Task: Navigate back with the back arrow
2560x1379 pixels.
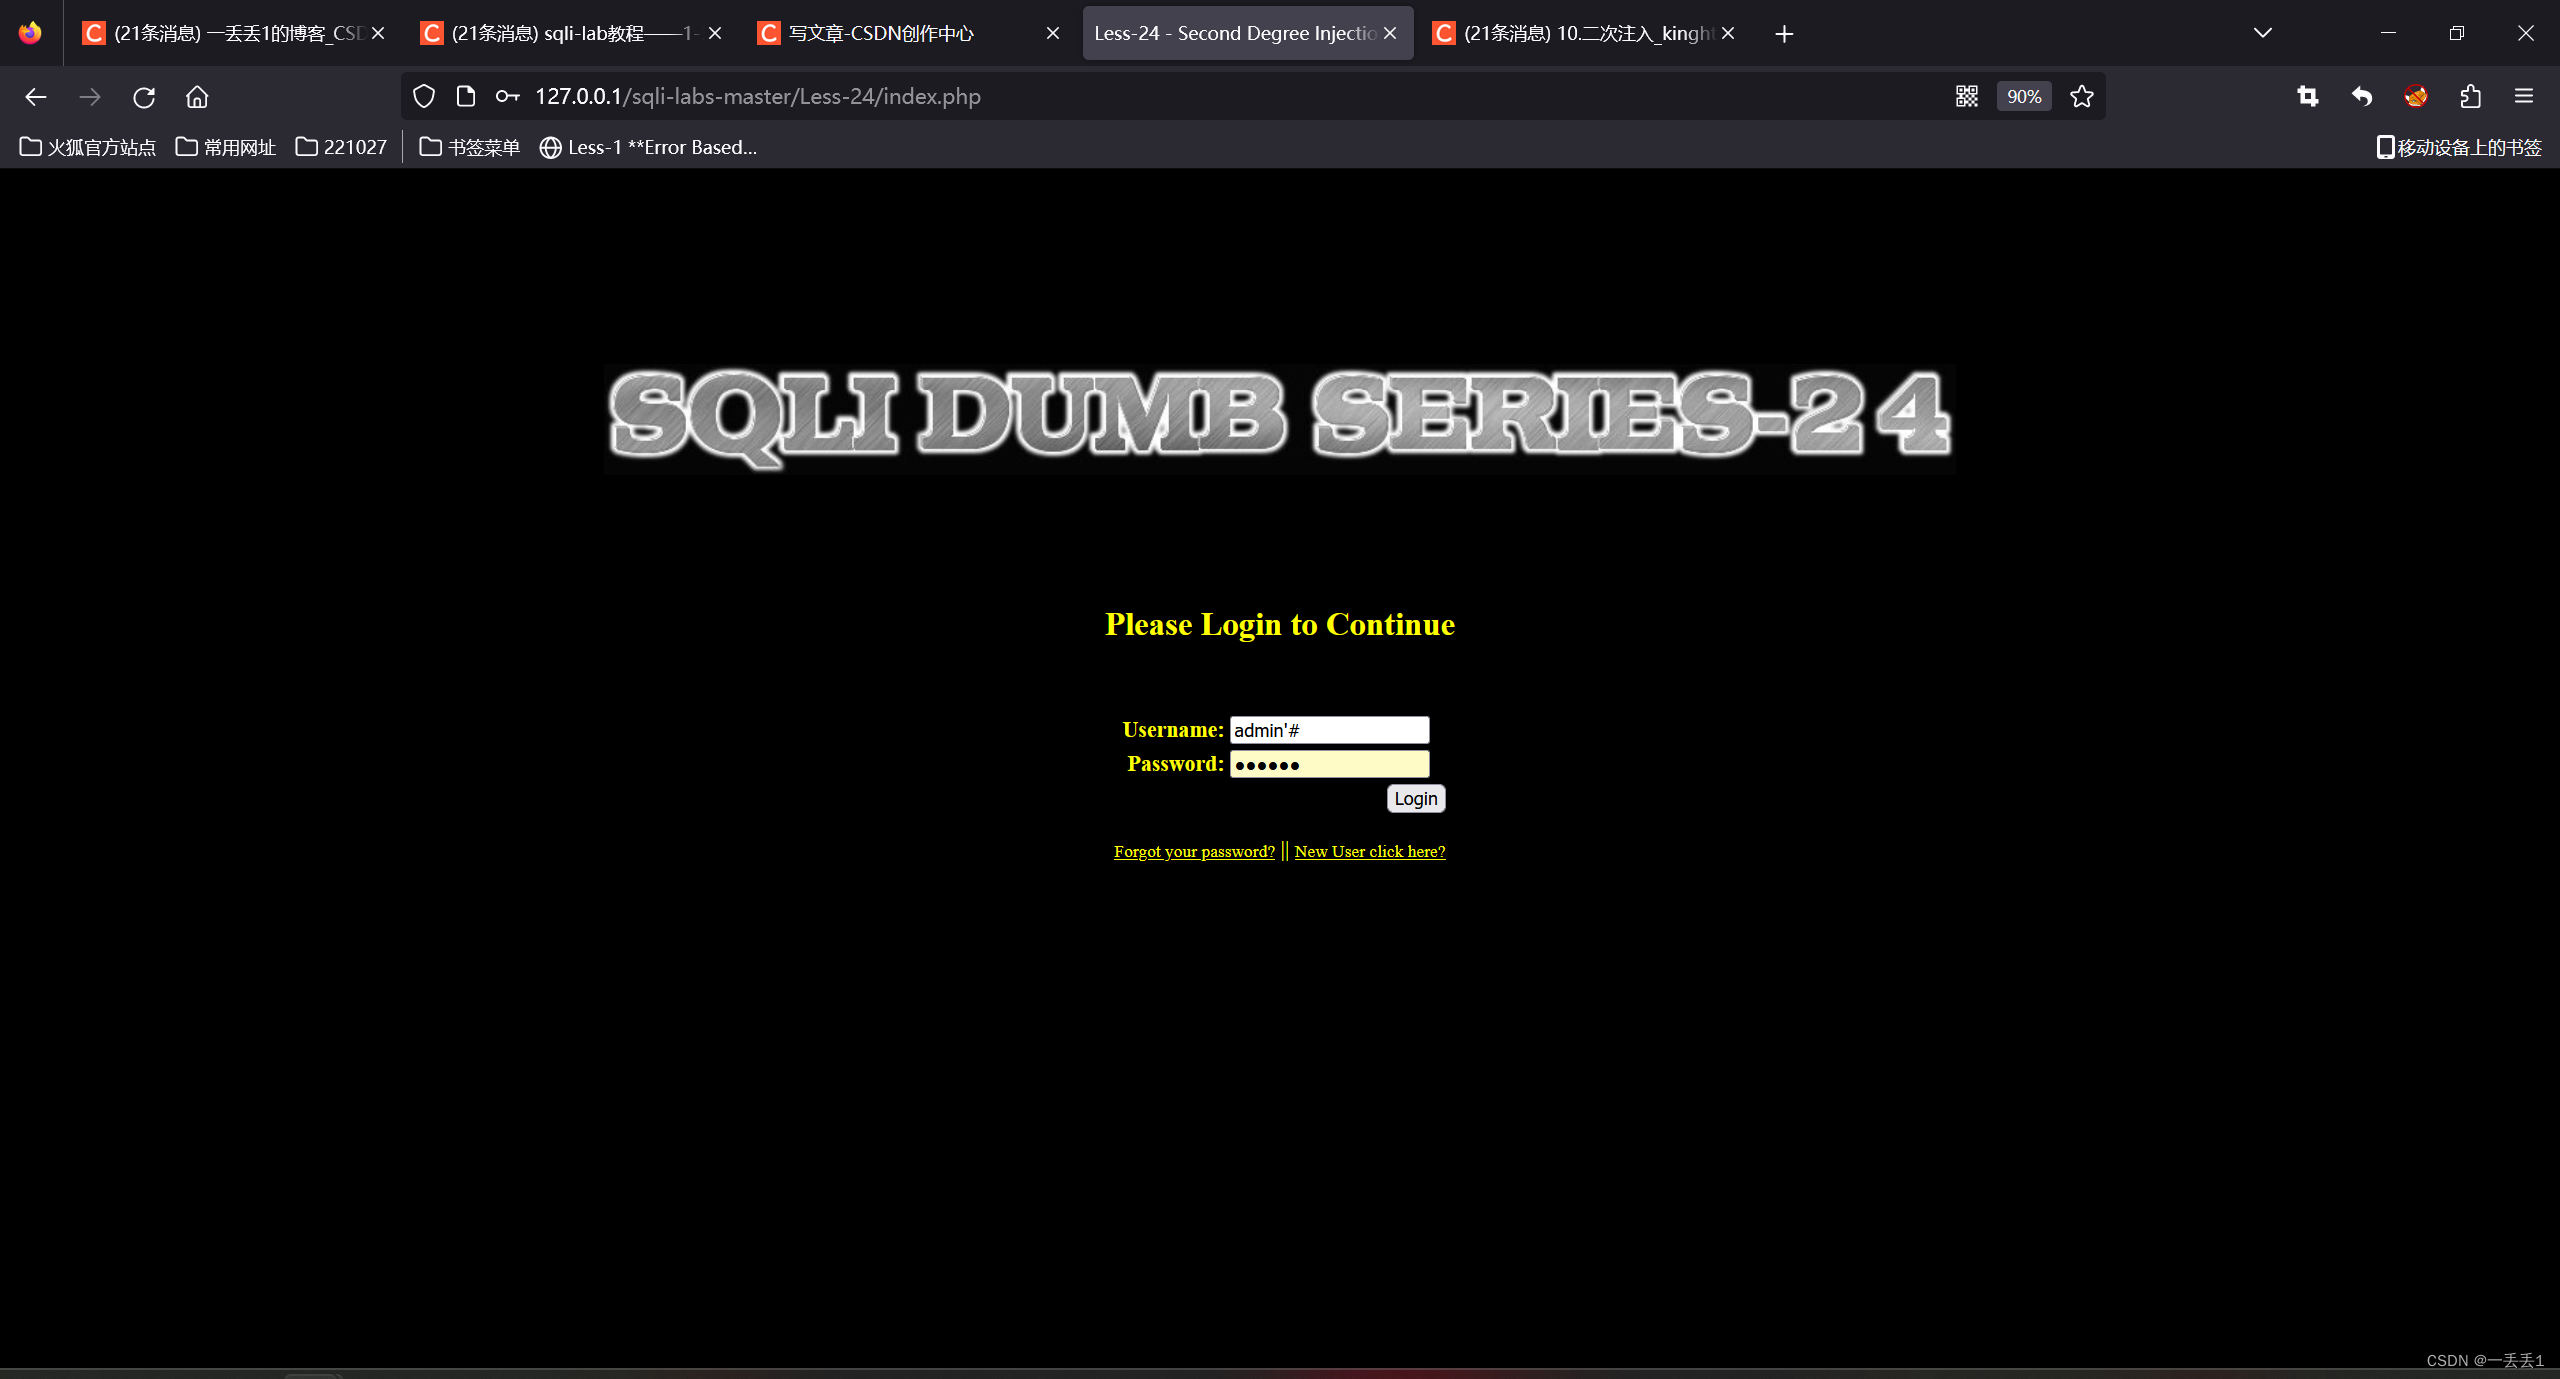Action: (x=36, y=96)
